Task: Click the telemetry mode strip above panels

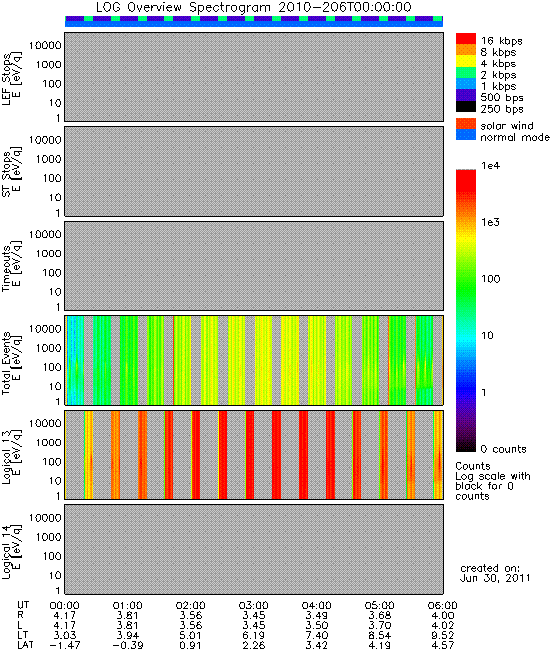Action: tap(254, 22)
